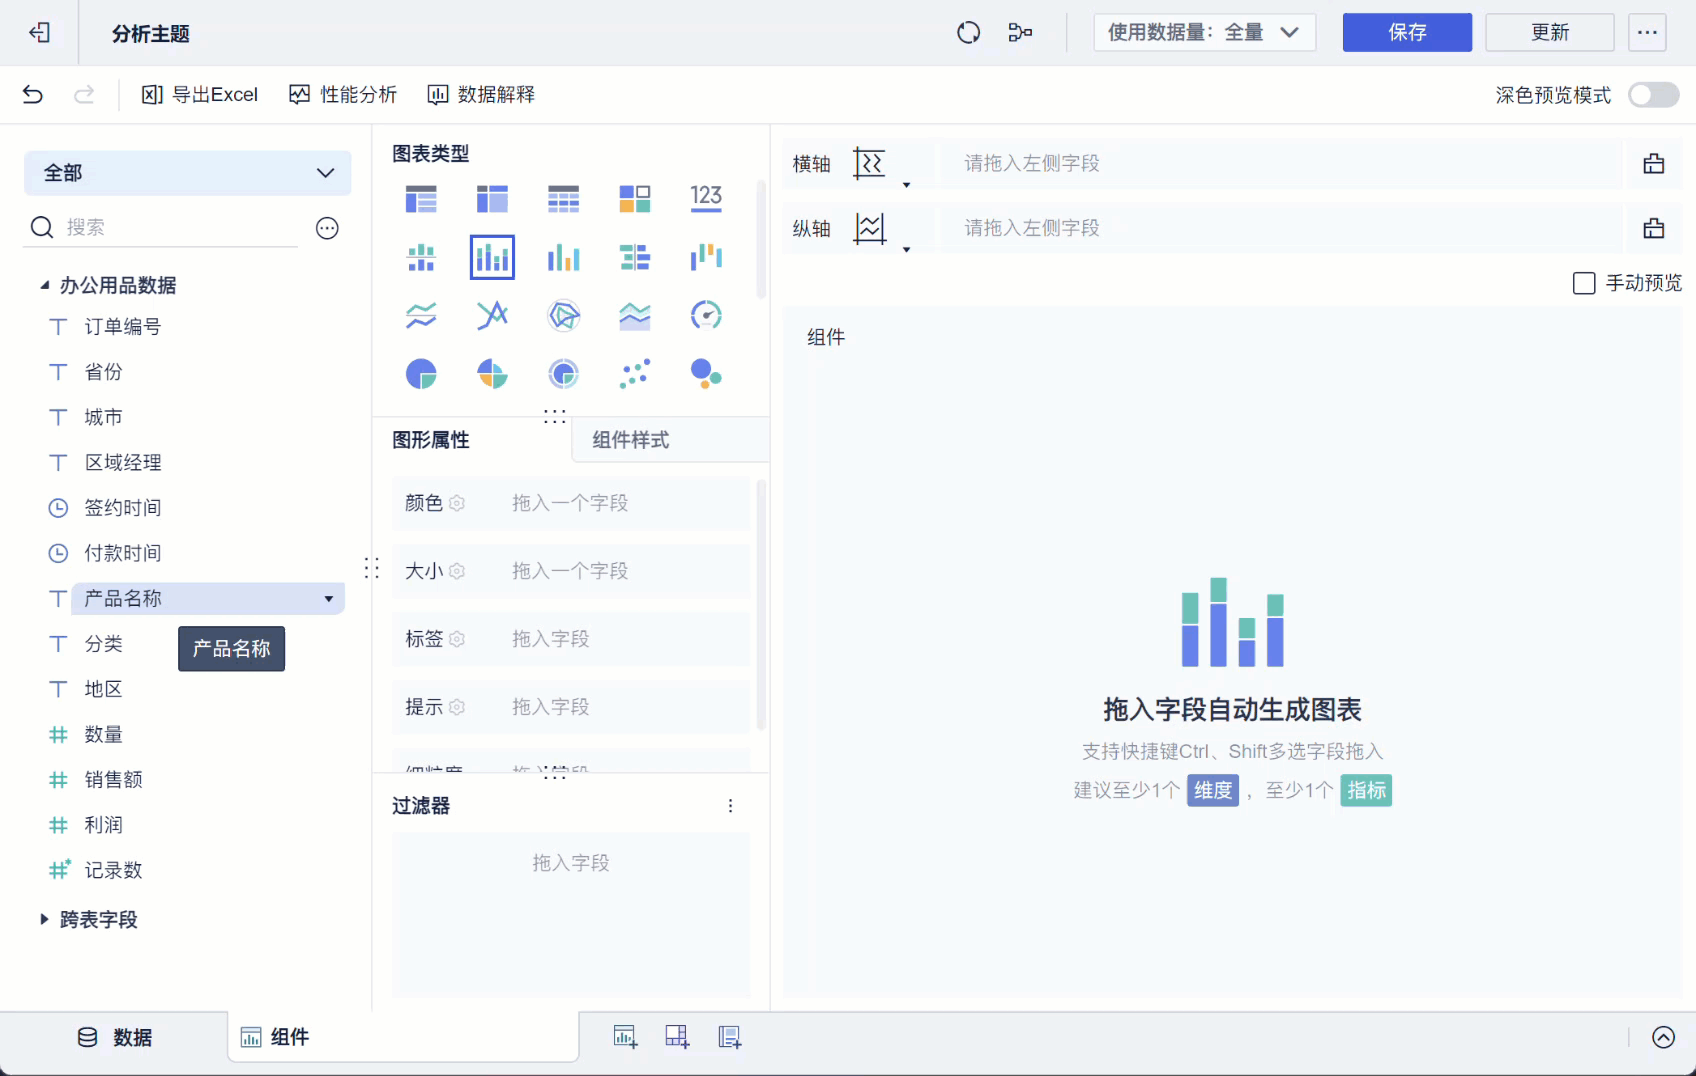Select the colorful treemap tiles chart type
The image size is (1696, 1076).
click(635, 199)
